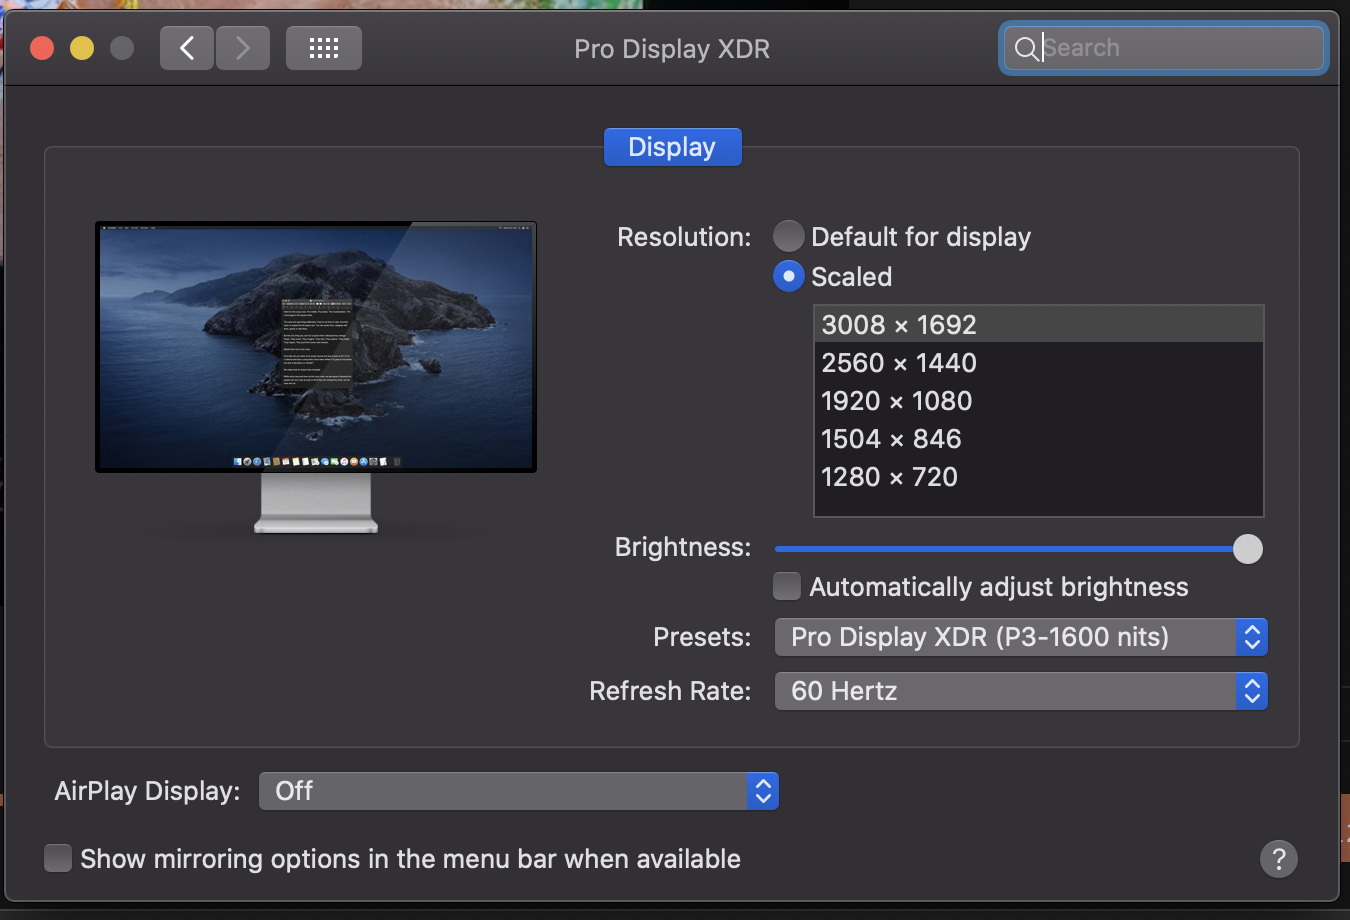Image resolution: width=1350 pixels, height=920 pixels.
Task: Go forward with the right chevron button
Action: coord(243,48)
